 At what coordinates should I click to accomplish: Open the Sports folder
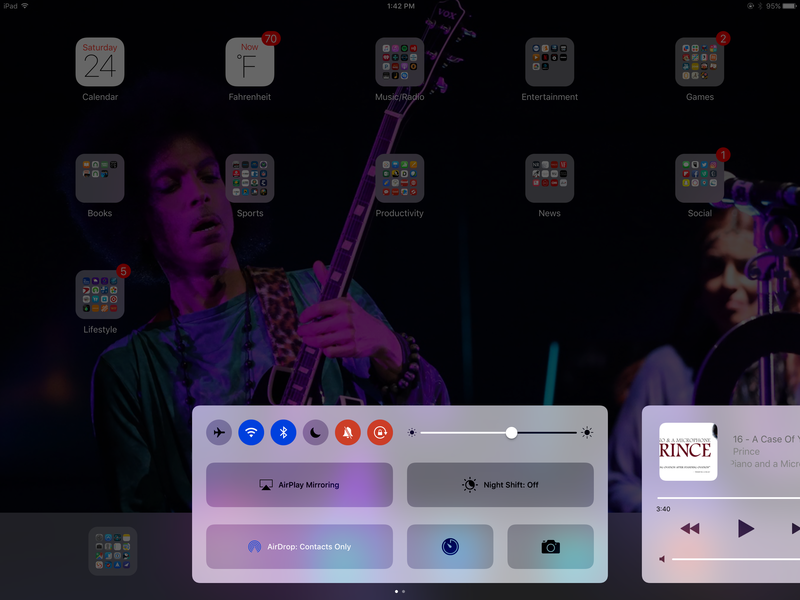click(250, 178)
